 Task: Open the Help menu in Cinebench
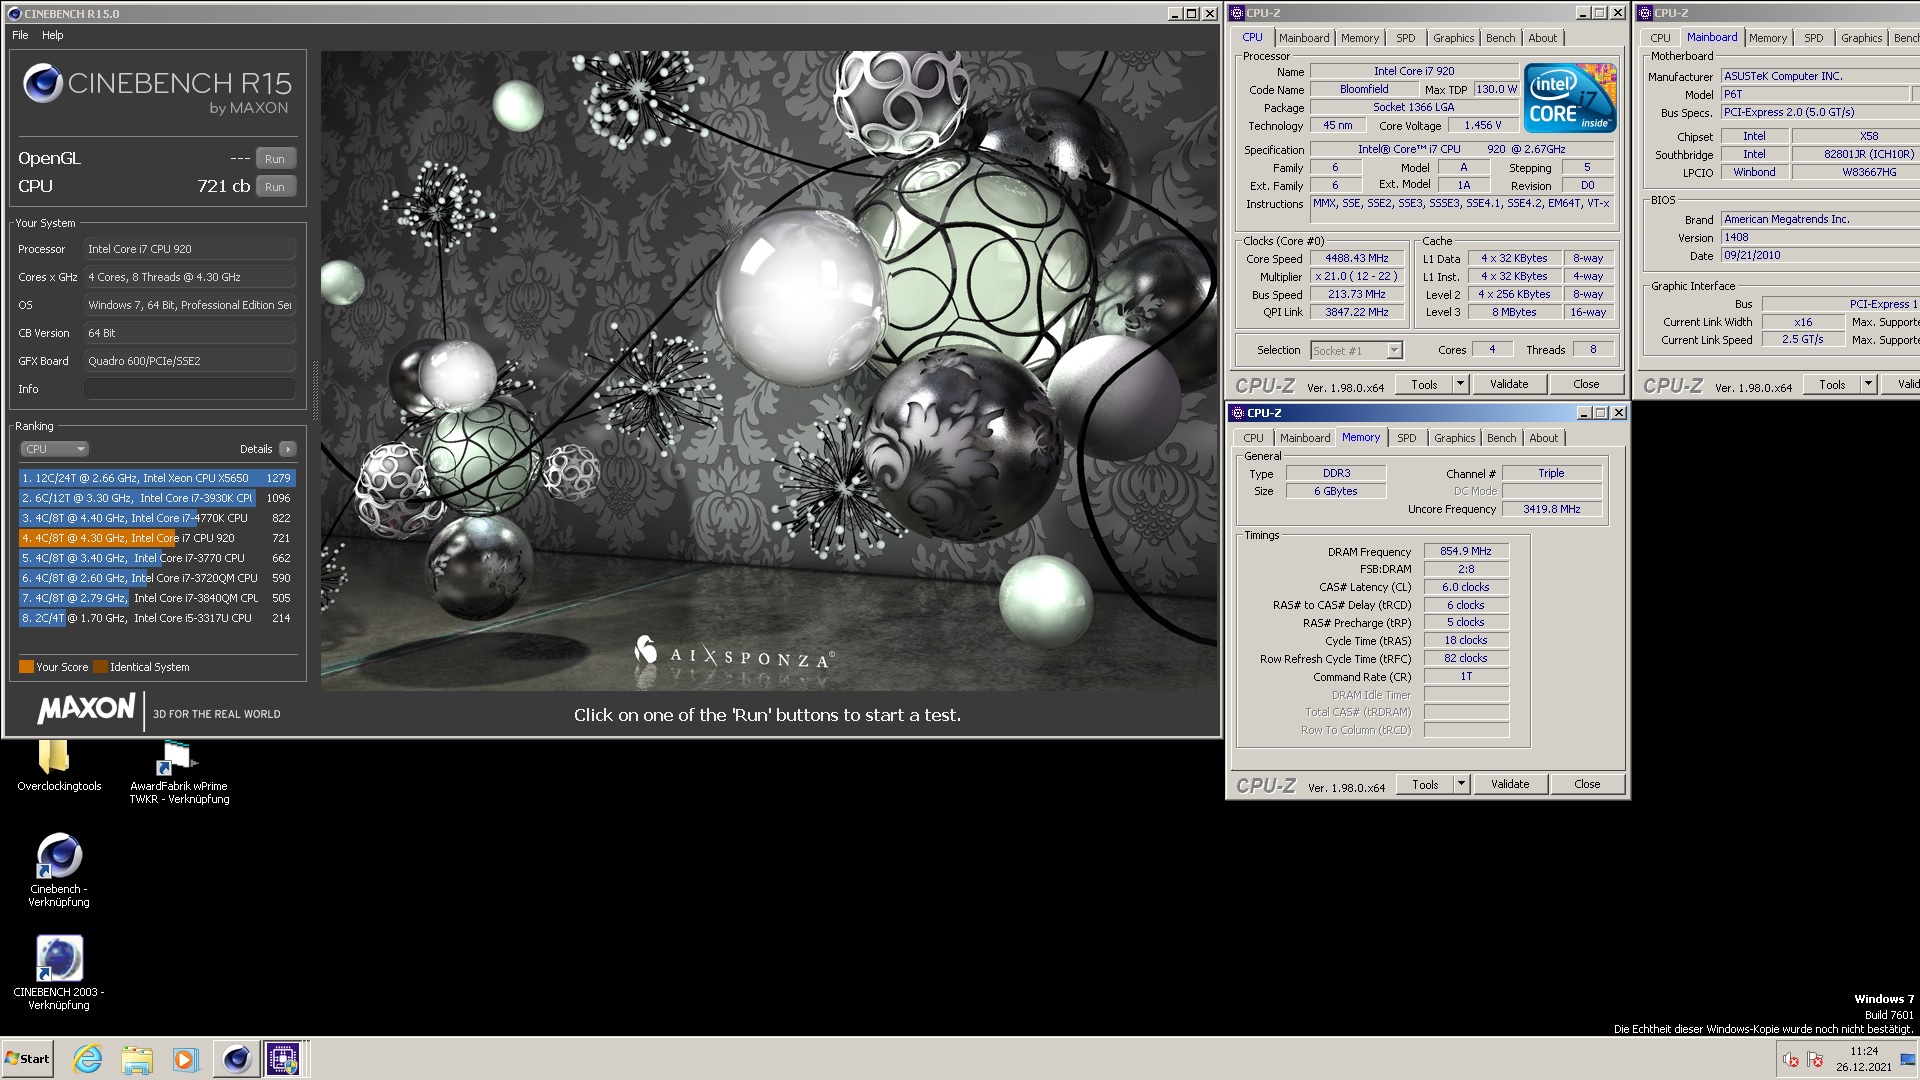tap(53, 35)
